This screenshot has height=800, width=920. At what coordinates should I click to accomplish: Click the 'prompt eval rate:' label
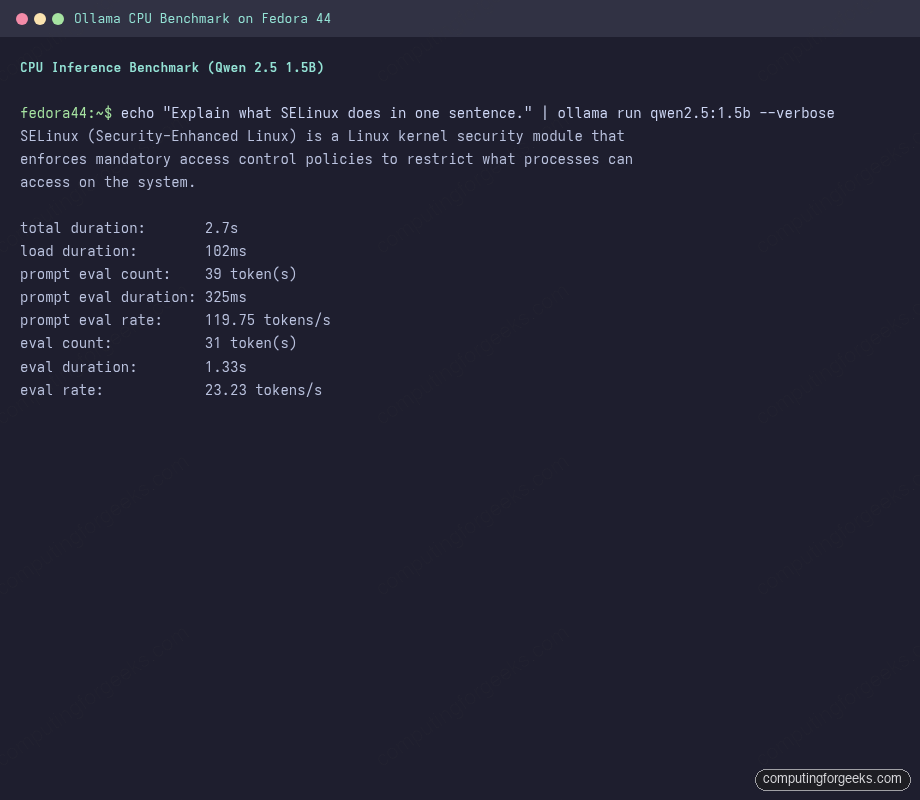(91, 320)
